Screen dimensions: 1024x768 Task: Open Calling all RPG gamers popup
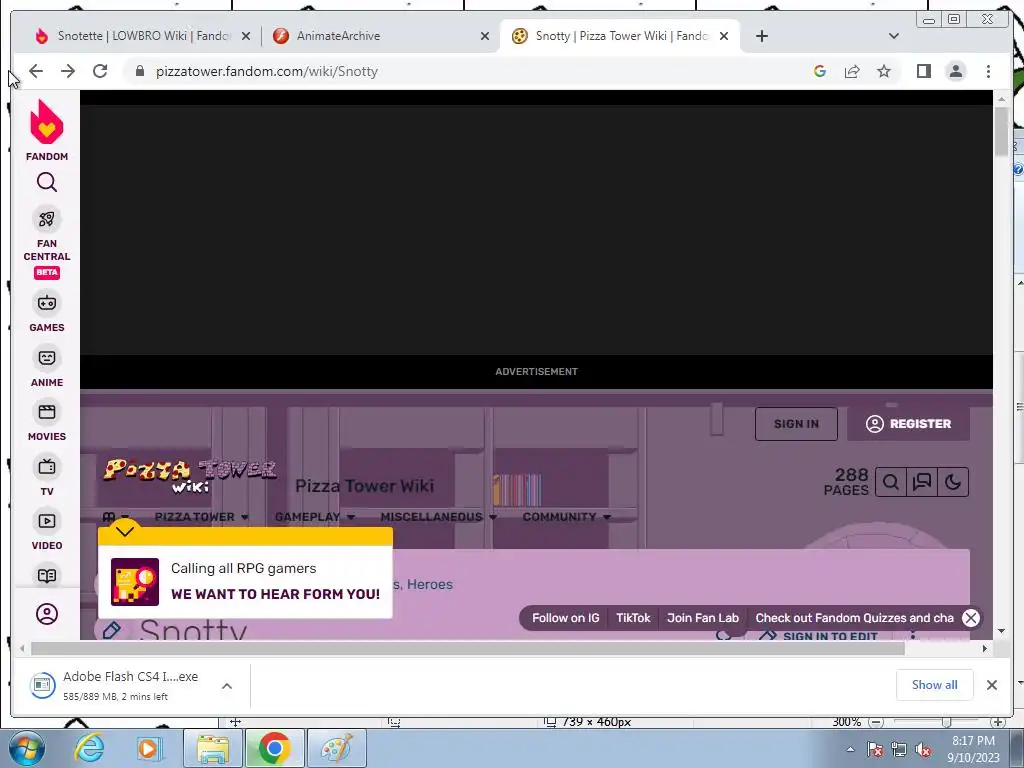246,581
